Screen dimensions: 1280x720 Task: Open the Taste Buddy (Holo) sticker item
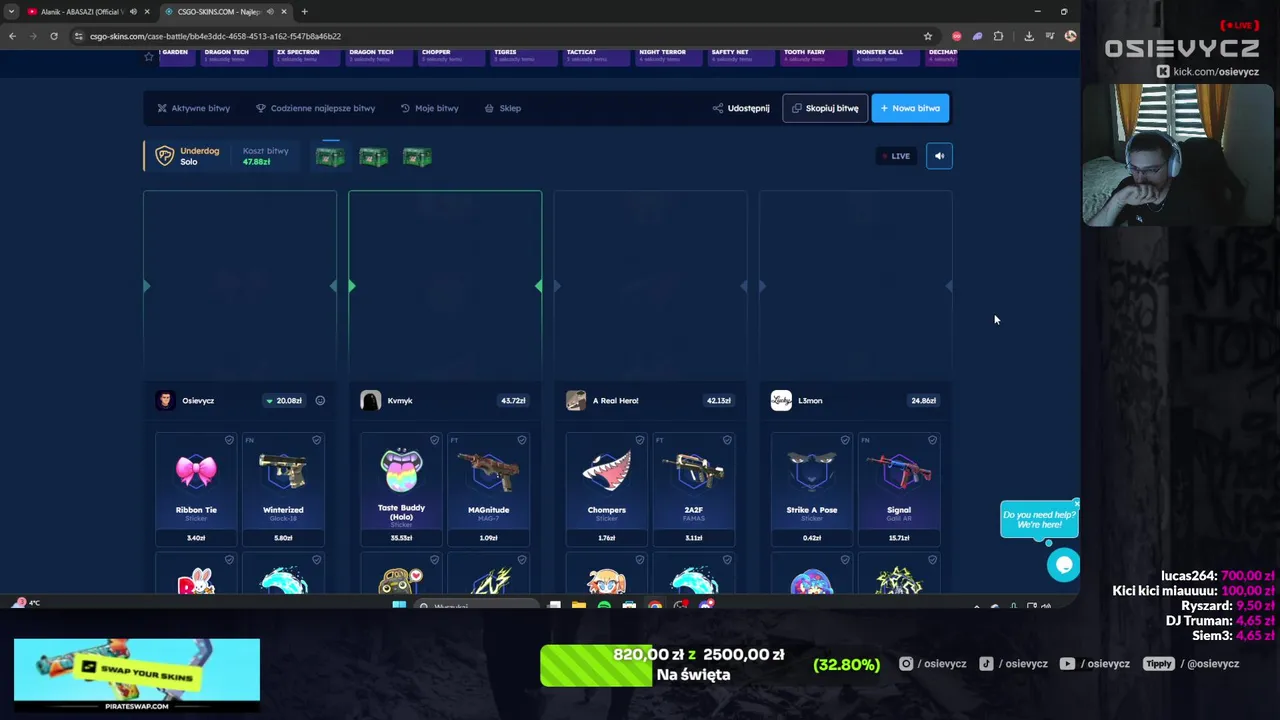(401, 489)
